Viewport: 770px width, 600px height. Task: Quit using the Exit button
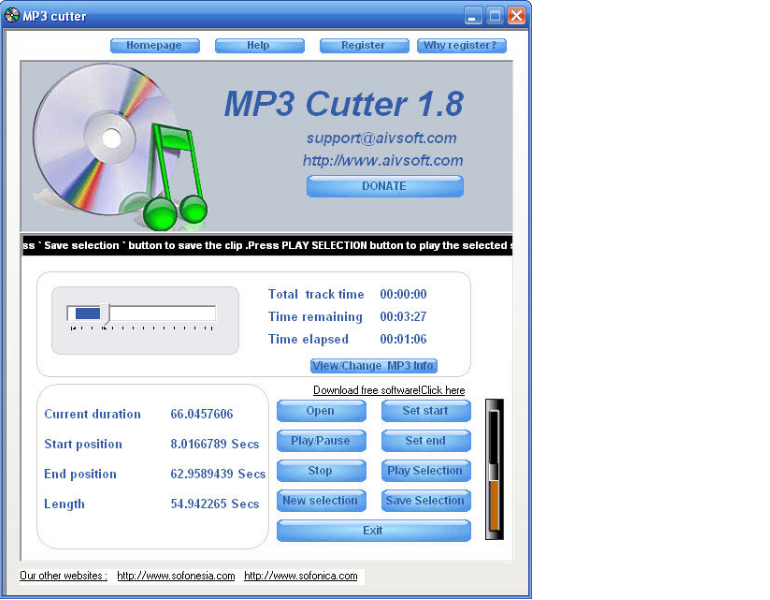tap(373, 530)
